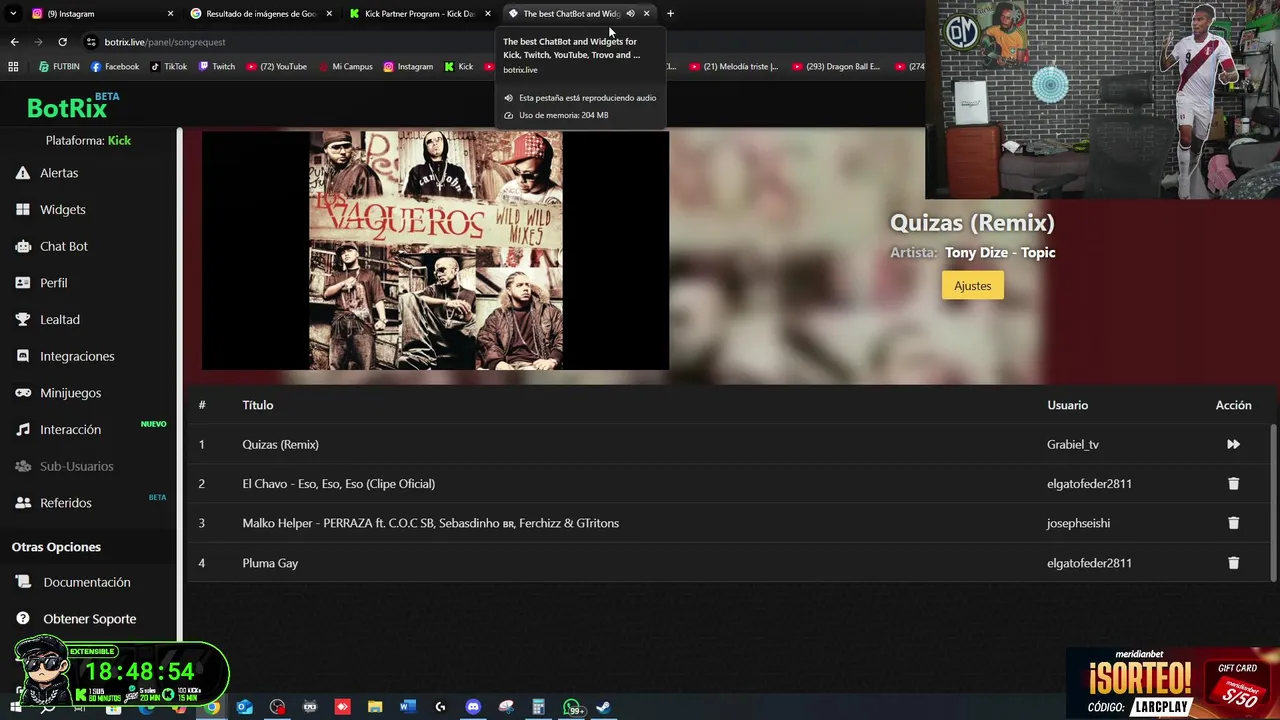
Task: Click the username josephseishi
Action: pyautogui.click(x=1078, y=523)
